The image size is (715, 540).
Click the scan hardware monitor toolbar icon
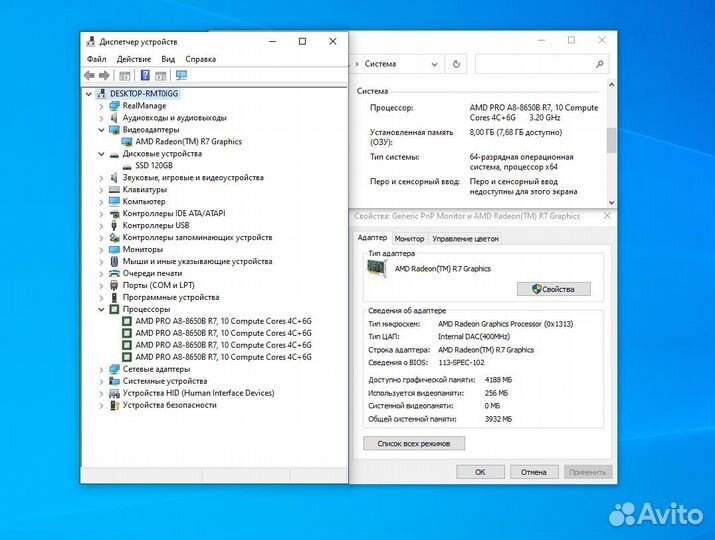(x=181, y=75)
